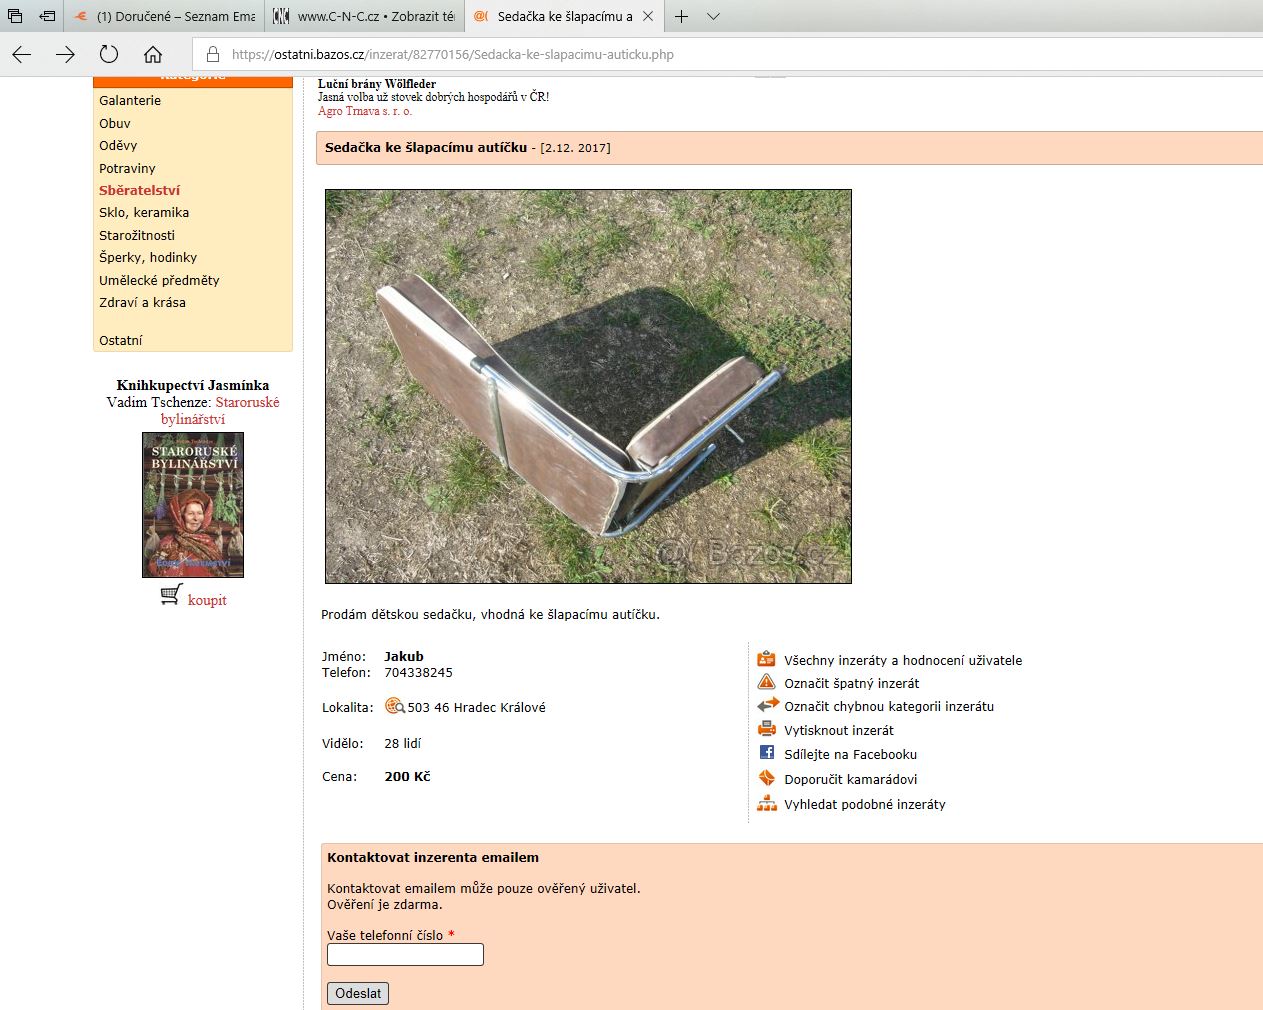Open the Sběratelství category link
Screen dimensions: 1263x1010
[x=139, y=190]
